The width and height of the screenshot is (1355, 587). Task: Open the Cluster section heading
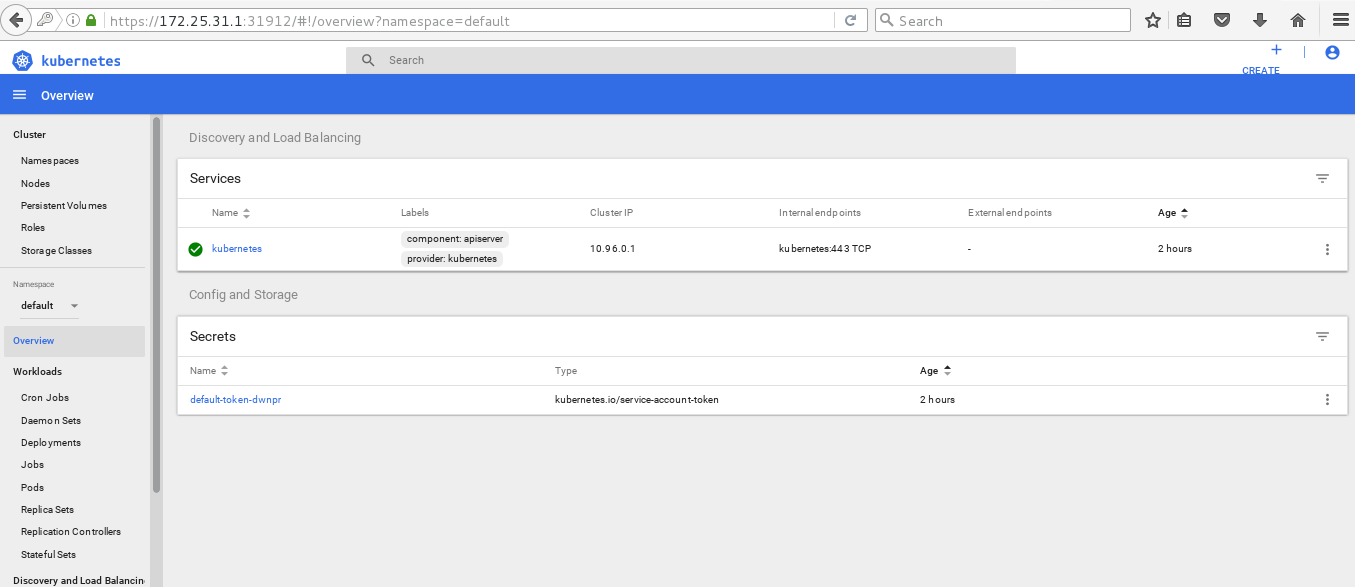pyautogui.click(x=29, y=135)
